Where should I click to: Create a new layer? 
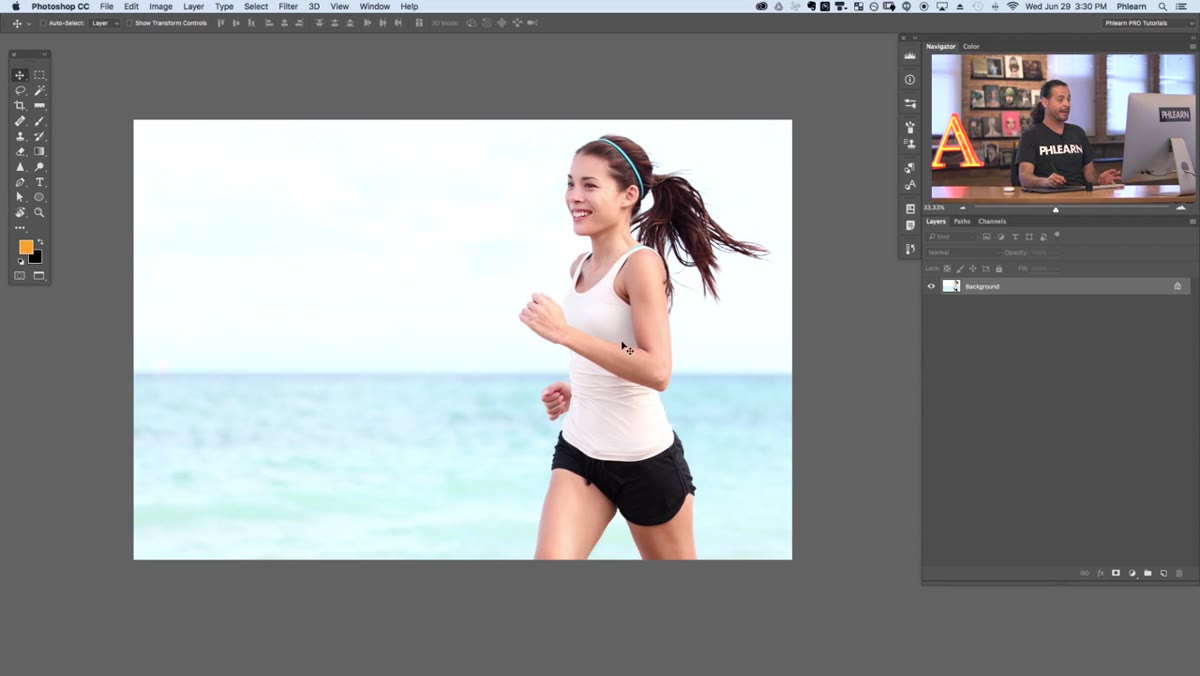coord(1163,573)
